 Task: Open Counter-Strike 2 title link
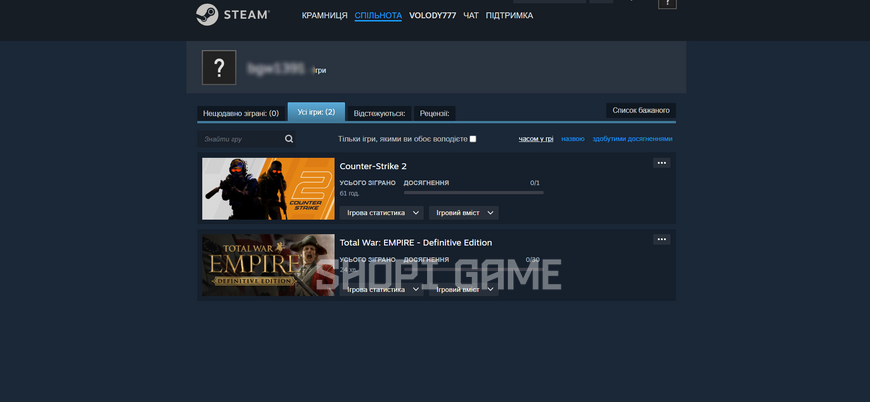click(373, 166)
